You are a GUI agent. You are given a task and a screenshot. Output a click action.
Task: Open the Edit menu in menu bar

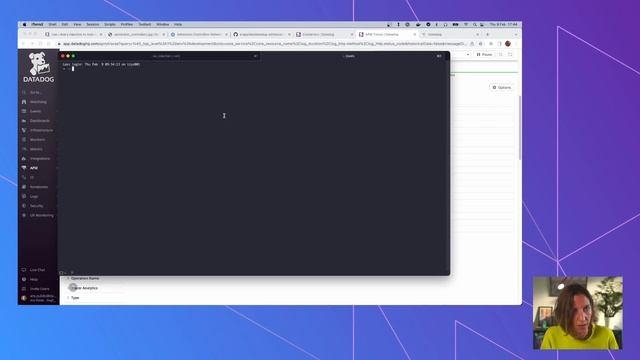64,24
